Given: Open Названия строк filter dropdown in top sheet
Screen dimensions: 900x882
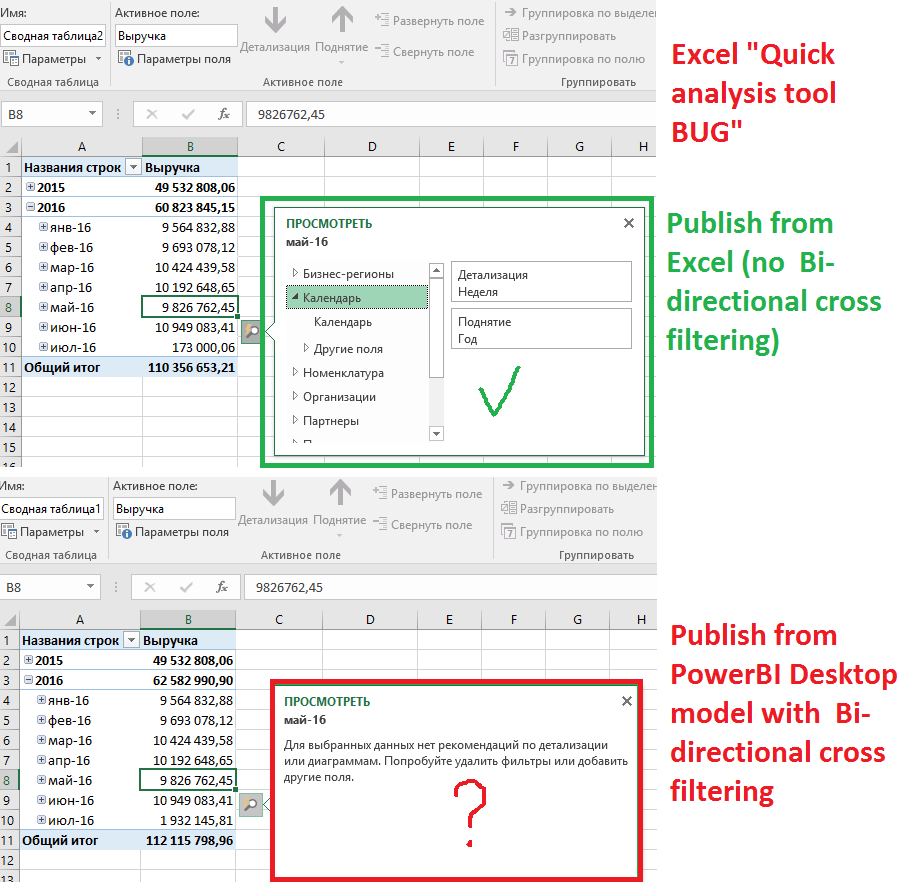Looking at the screenshot, I should (133, 167).
